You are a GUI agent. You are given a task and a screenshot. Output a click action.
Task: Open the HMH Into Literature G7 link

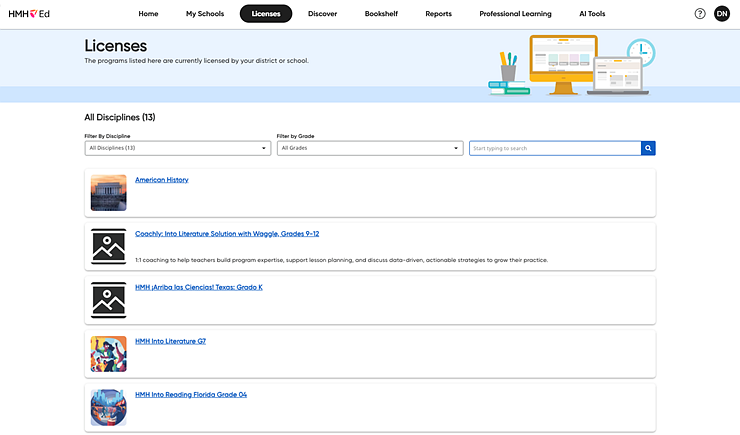[170, 341]
